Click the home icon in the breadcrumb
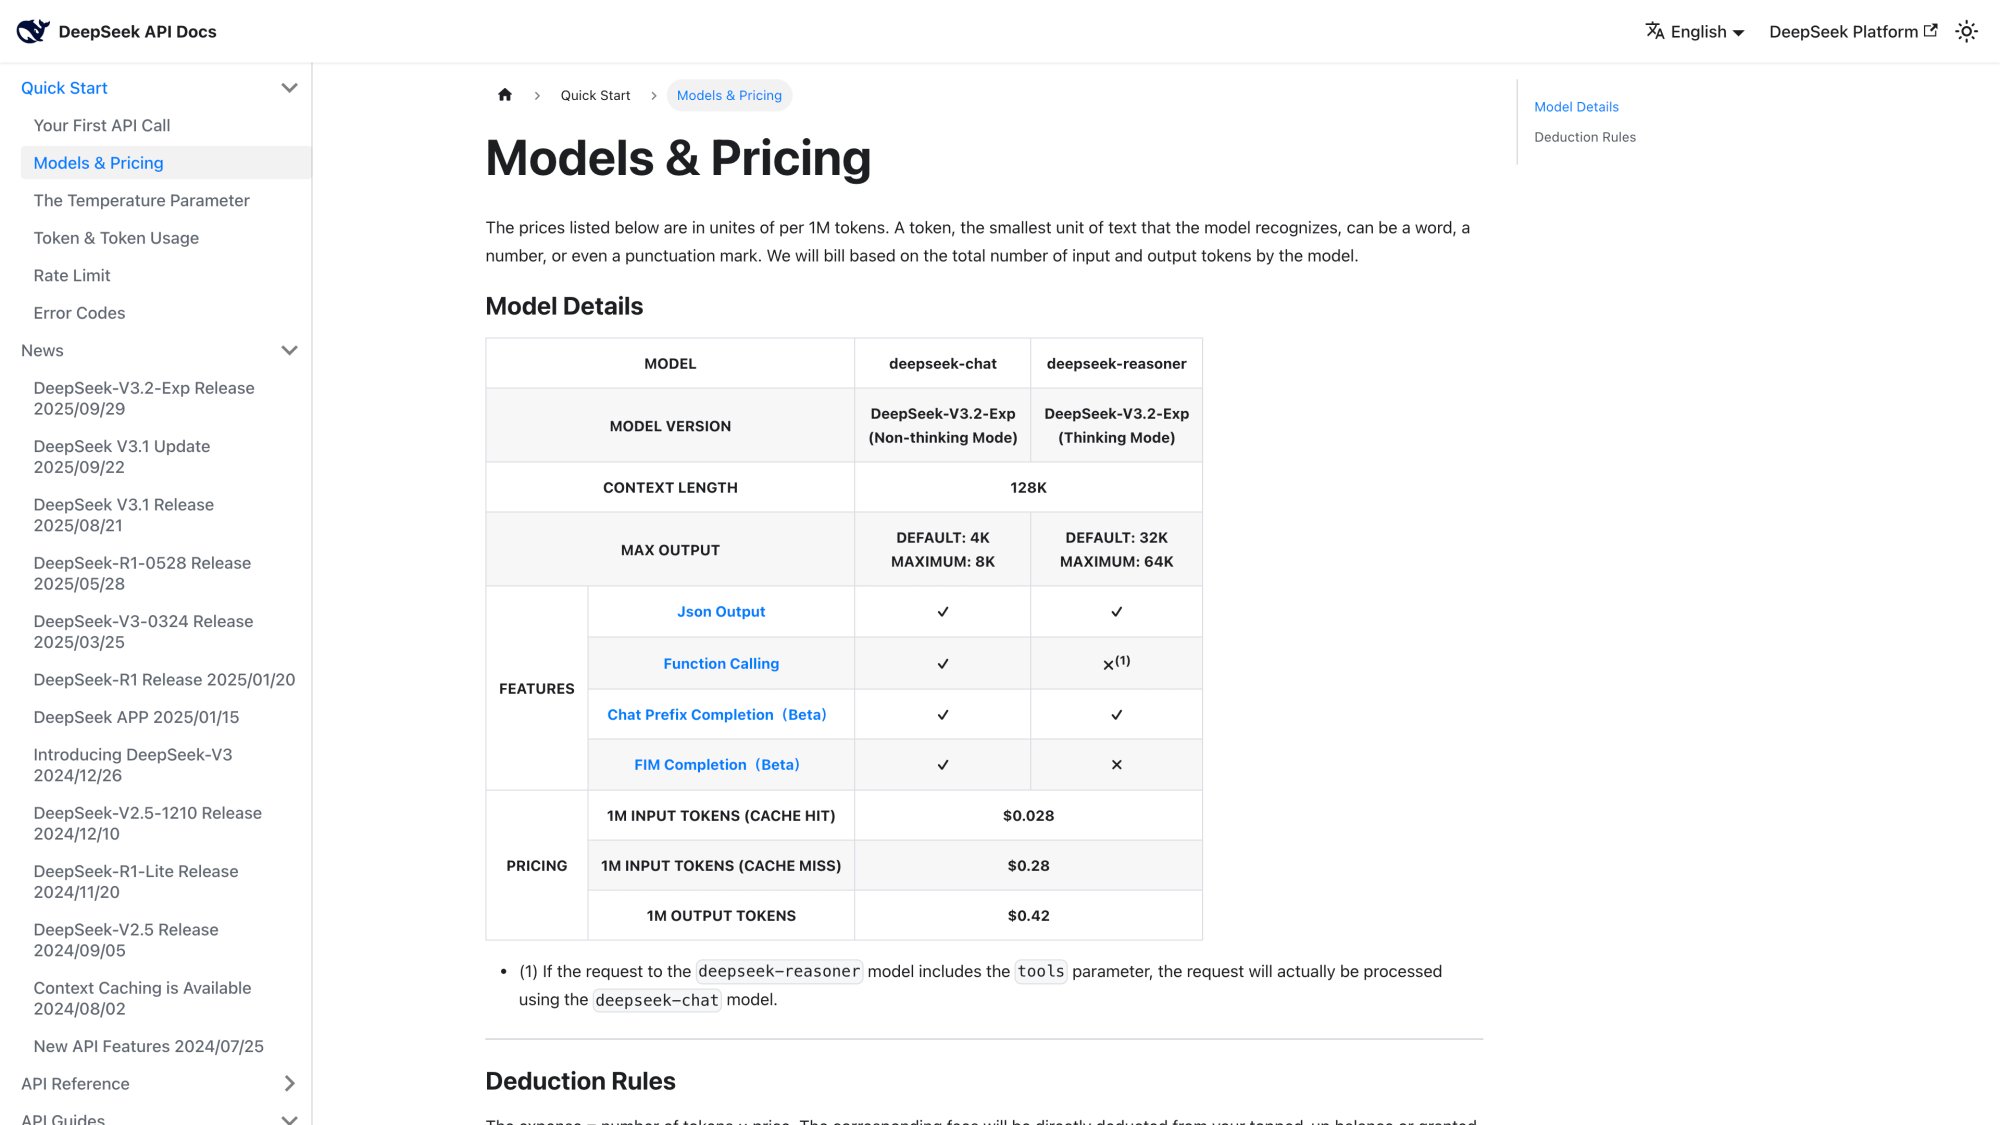The image size is (2000, 1125). (x=505, y=94)
